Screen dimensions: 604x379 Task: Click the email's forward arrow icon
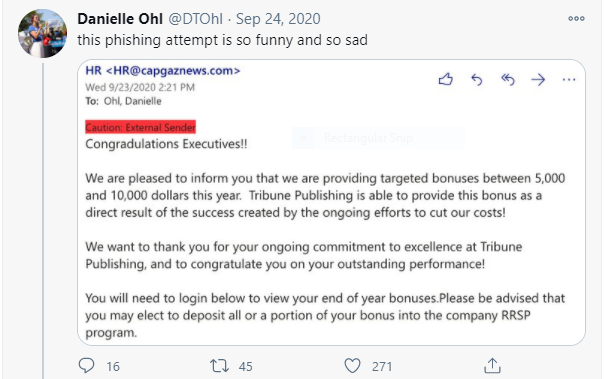click(538, 80)
